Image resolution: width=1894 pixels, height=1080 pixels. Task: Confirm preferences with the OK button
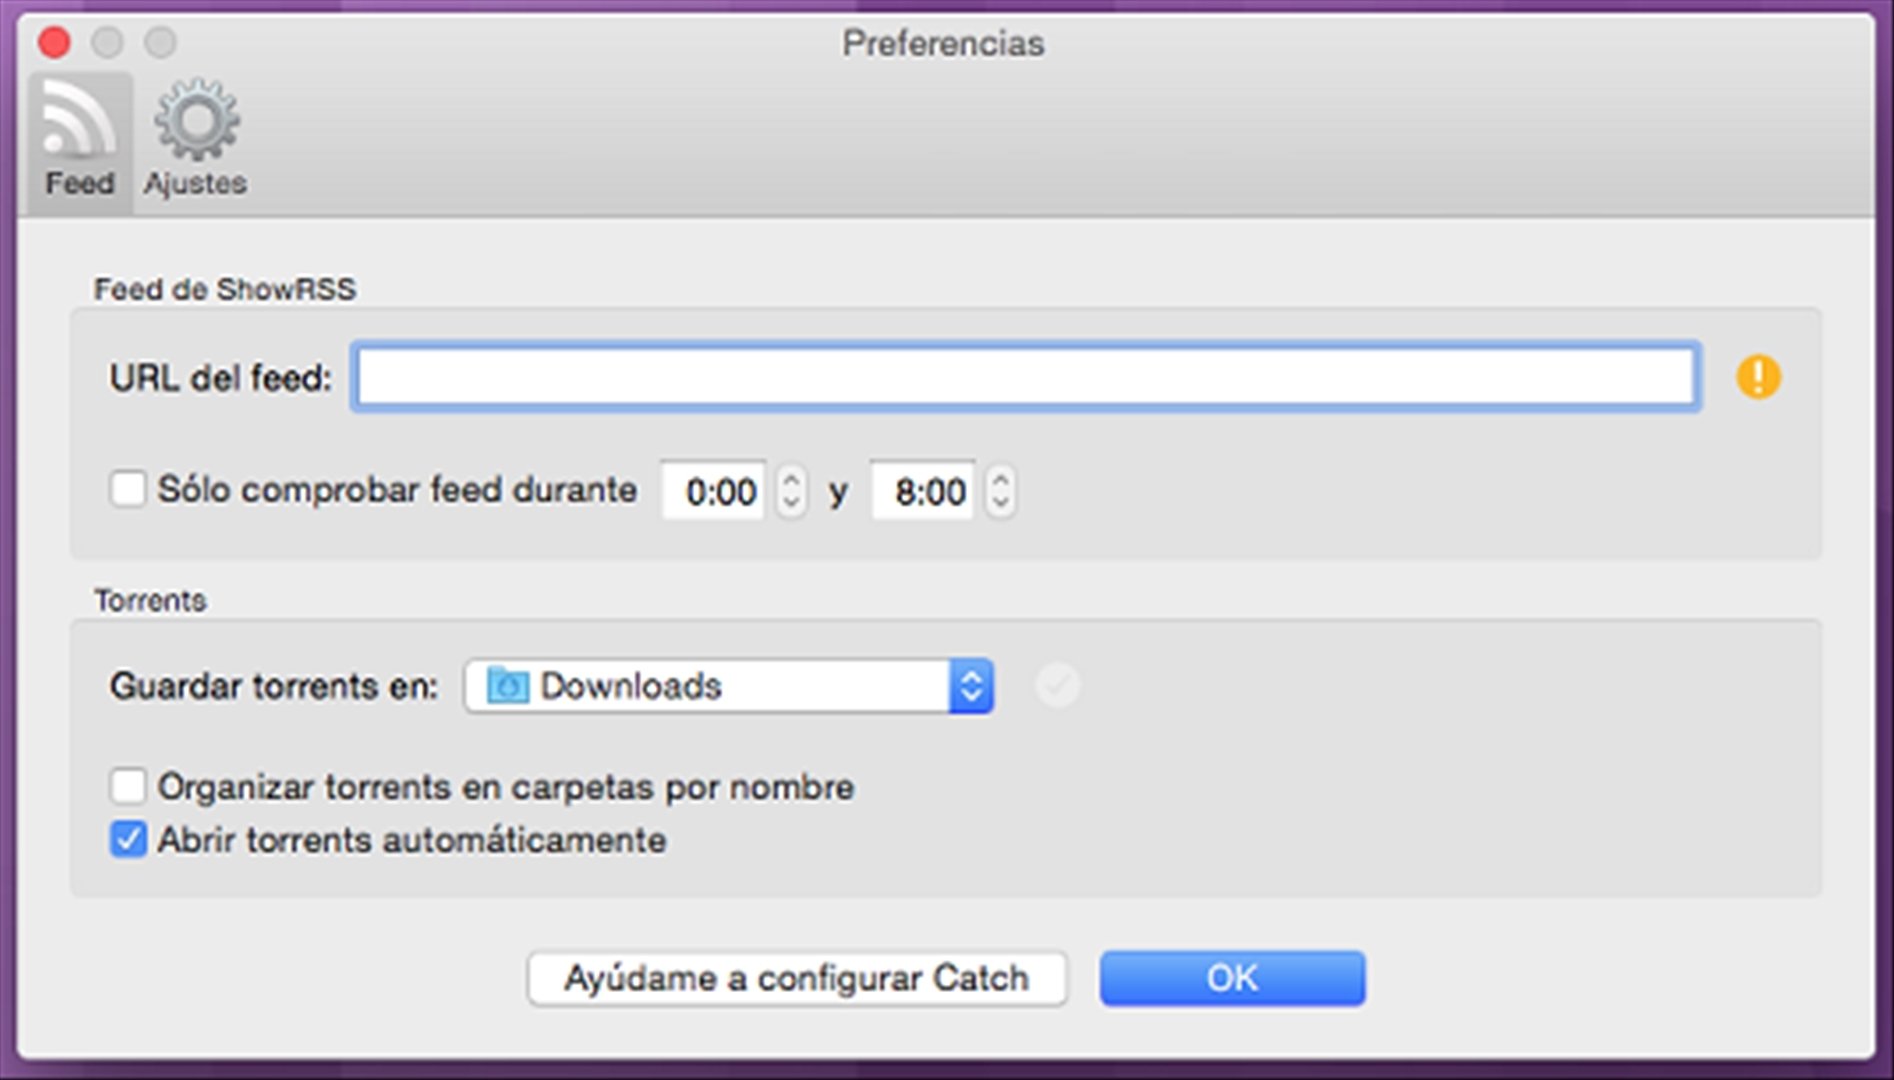click(x=1232, y=978)
